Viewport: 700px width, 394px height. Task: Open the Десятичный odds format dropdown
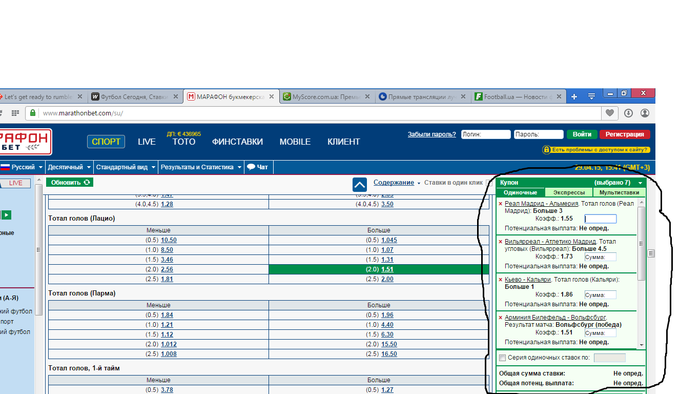tap(69, 167)
